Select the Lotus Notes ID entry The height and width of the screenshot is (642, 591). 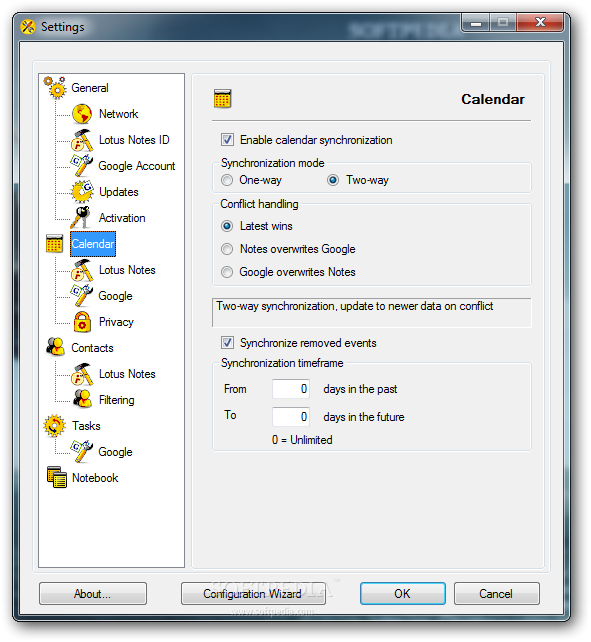[134, 140]
